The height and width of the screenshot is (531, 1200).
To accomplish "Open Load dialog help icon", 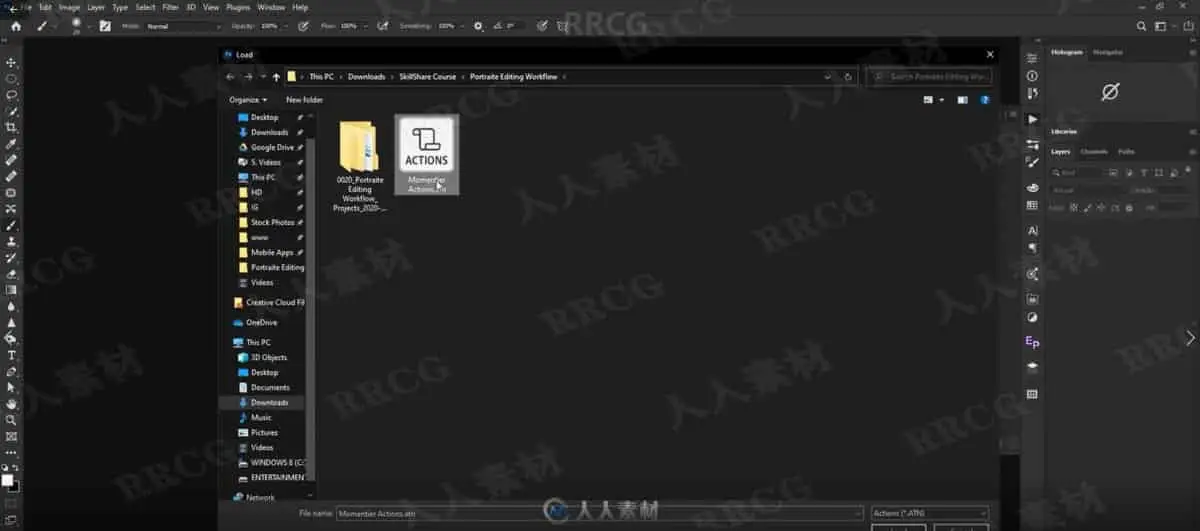I will [985, 100].
